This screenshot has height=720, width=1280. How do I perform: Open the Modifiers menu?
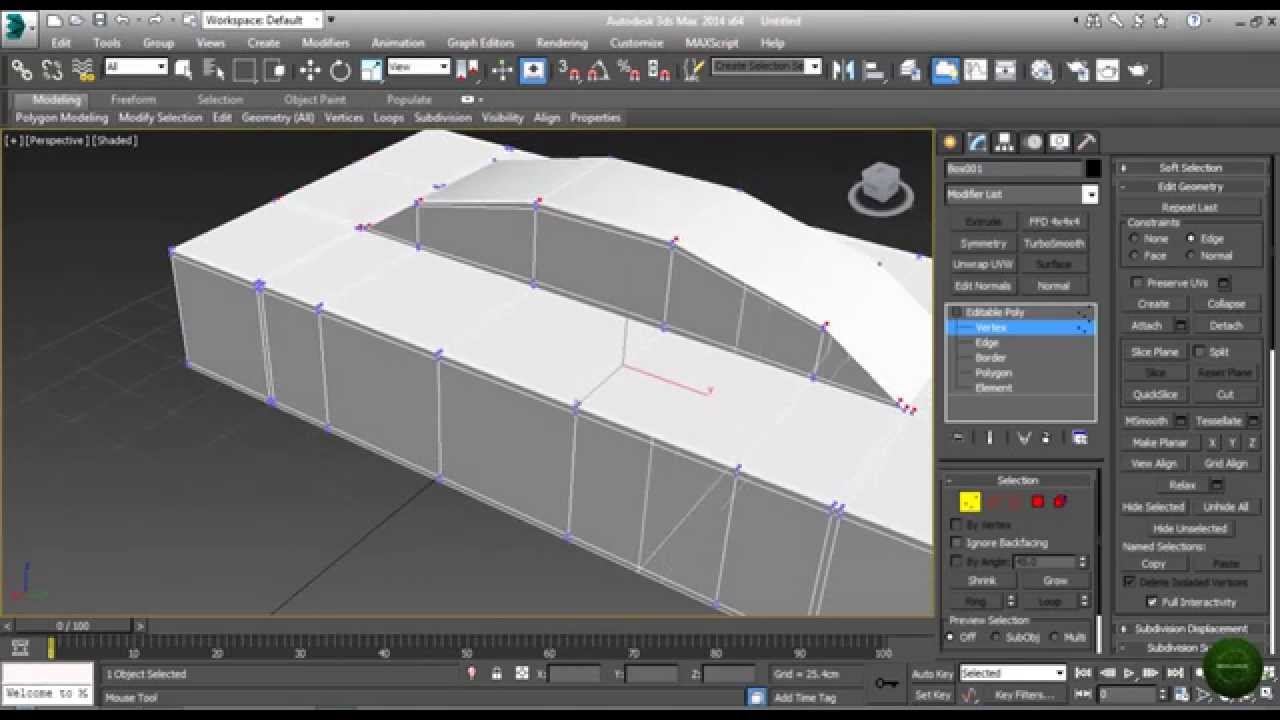326,43
